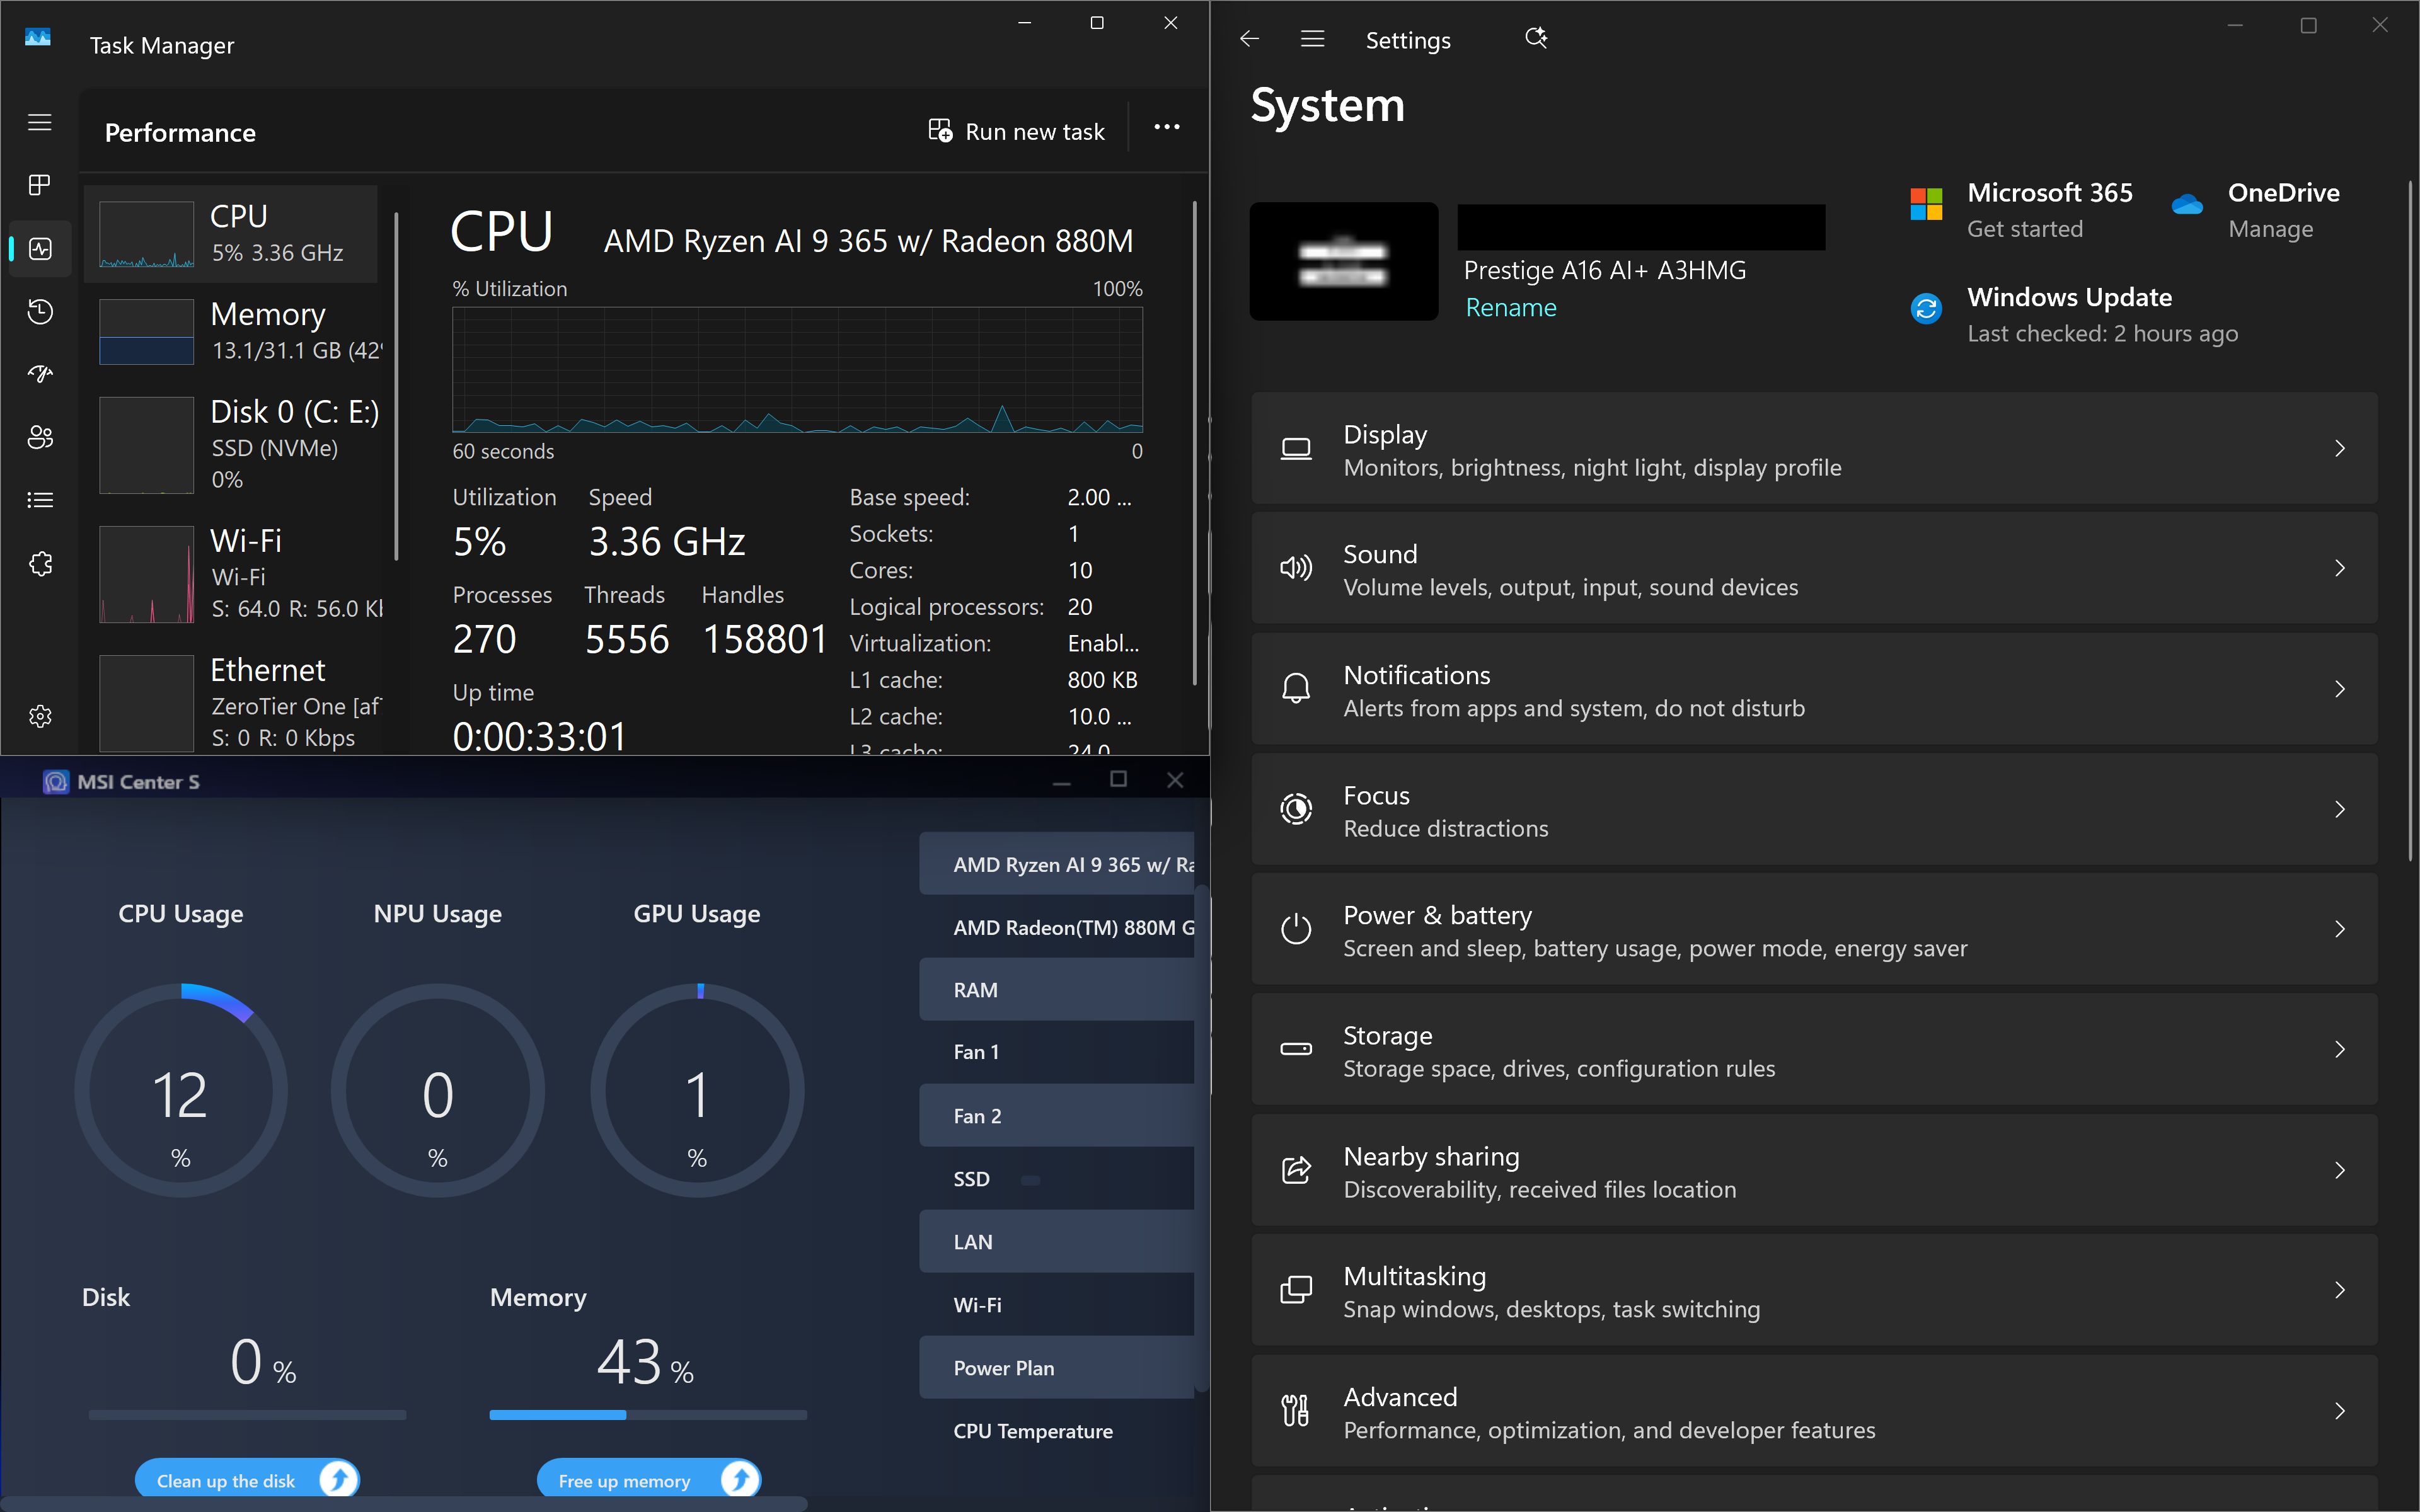Open Services puzzle icon in Task Manager
This screenshot has height=1512, width=2420.
(x=40, y=564)
